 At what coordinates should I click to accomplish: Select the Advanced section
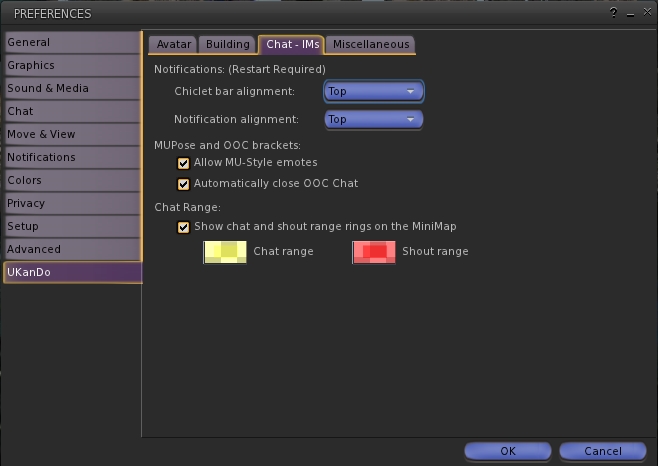pyautogui.click(x=72, y=250)
